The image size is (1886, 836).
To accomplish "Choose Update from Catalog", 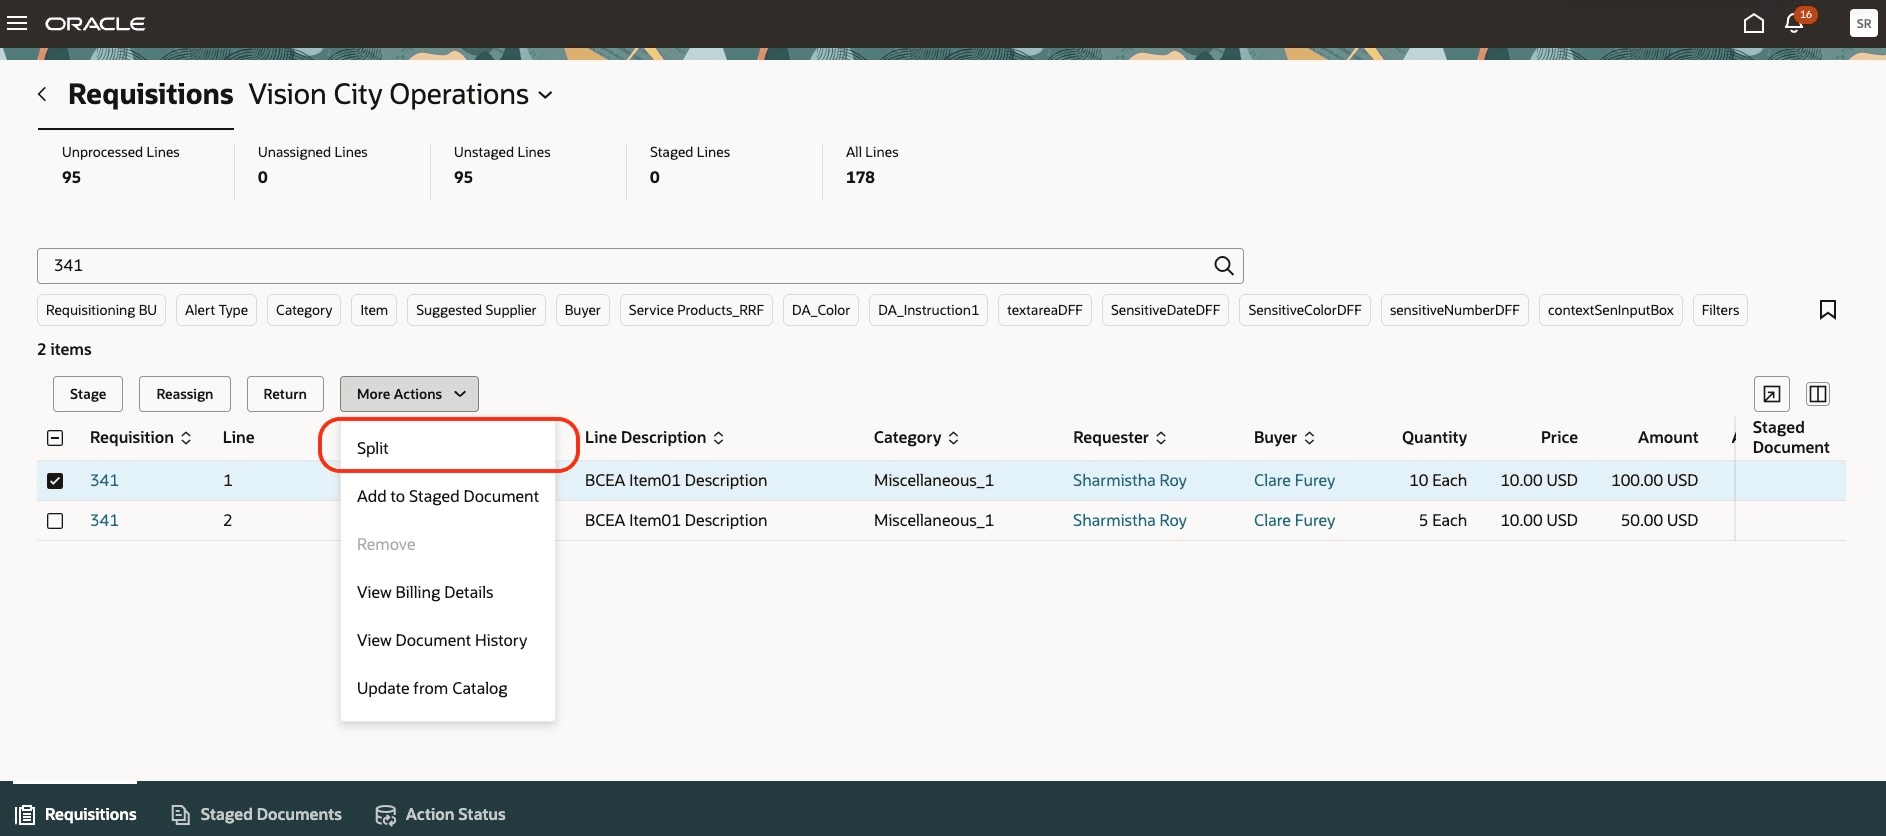I will coord(448,688).
